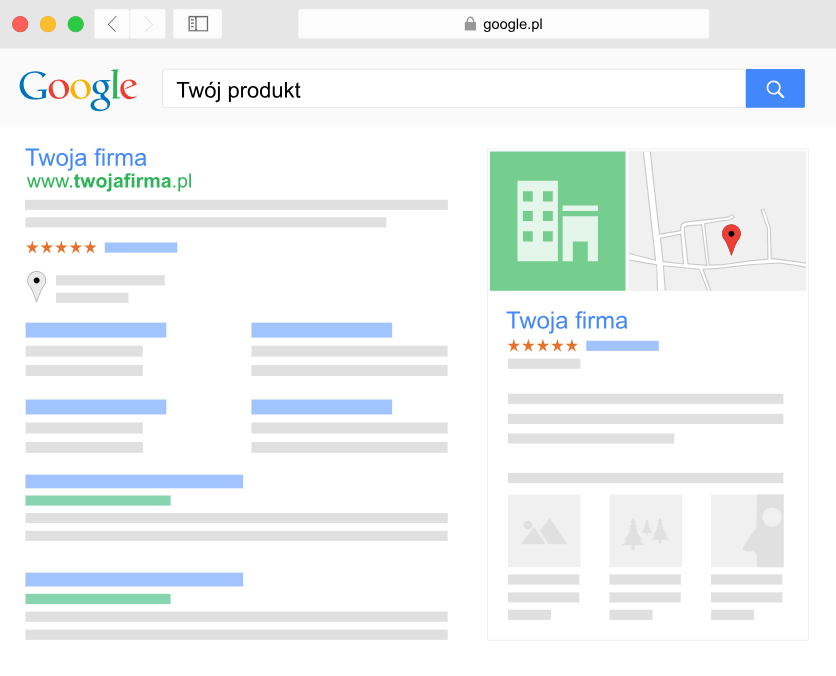Open "Twoja firma" title in business panel
Image resolution: width=836 pixels, height=676 pixels.
pos(567,321)
